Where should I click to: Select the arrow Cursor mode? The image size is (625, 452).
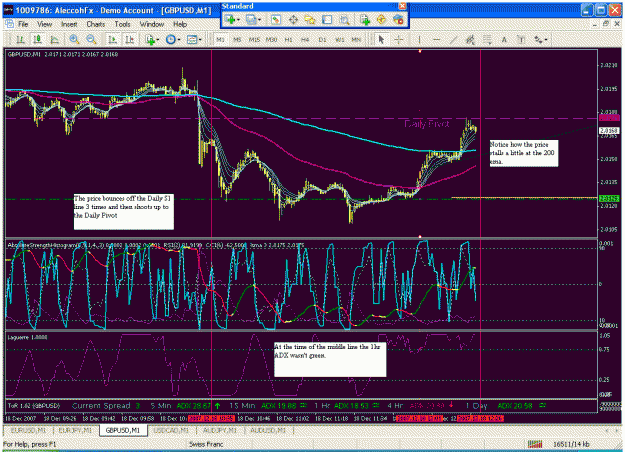(x=381, y=39)
